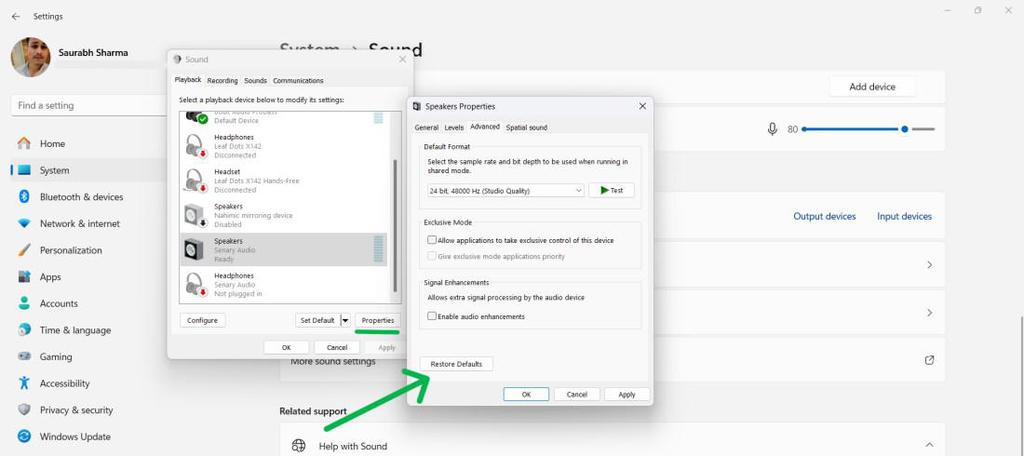Check Allow applications to take exclusive control
The height and width of the screenshot is (456, 1024).
point(432,240)
